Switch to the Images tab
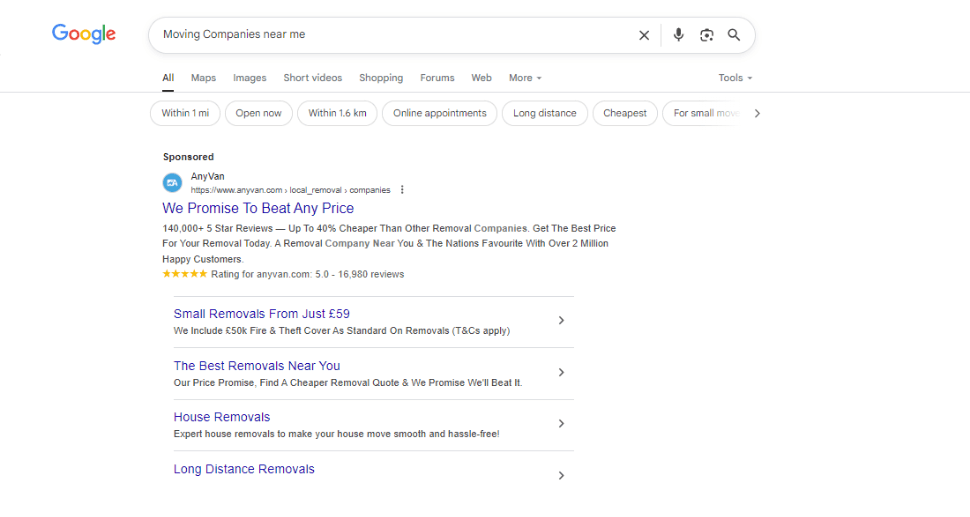Screen dimensions: 970x517 point(249,78)
